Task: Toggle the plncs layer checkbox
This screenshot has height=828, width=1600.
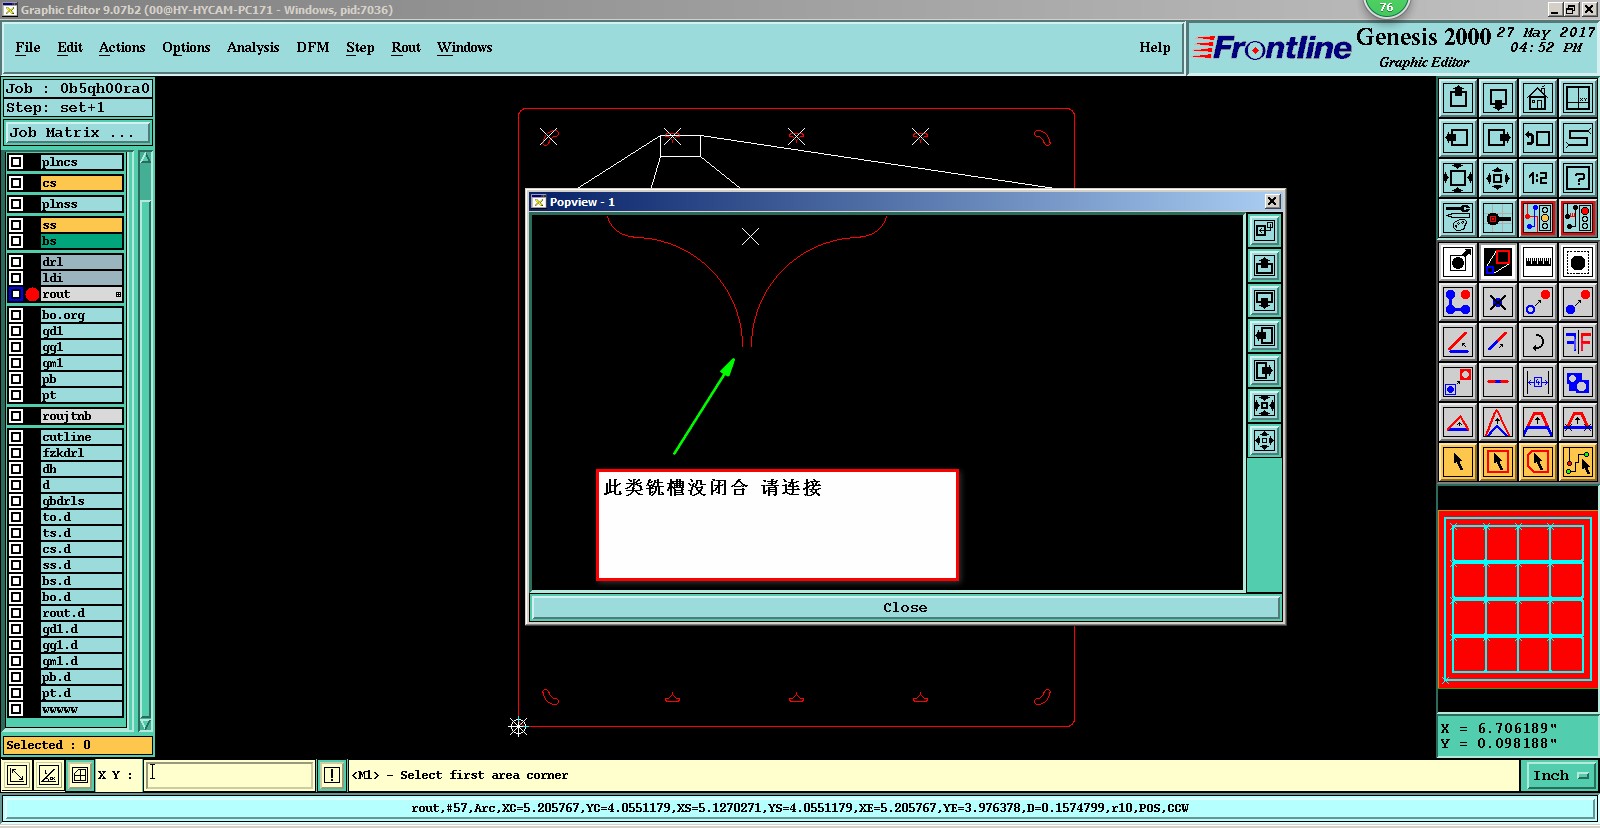Action: pos(16,162)
